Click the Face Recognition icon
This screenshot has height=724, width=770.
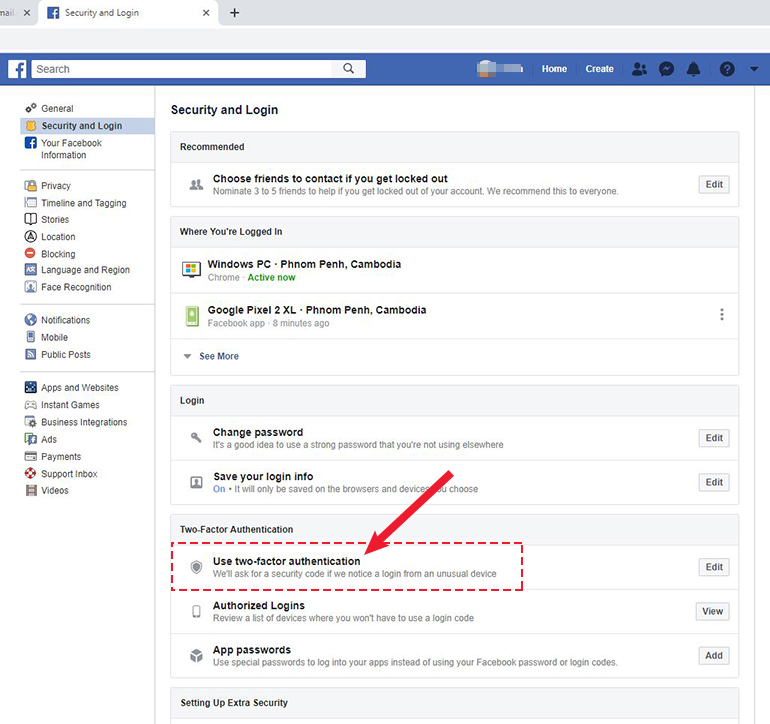coord(30,286)
